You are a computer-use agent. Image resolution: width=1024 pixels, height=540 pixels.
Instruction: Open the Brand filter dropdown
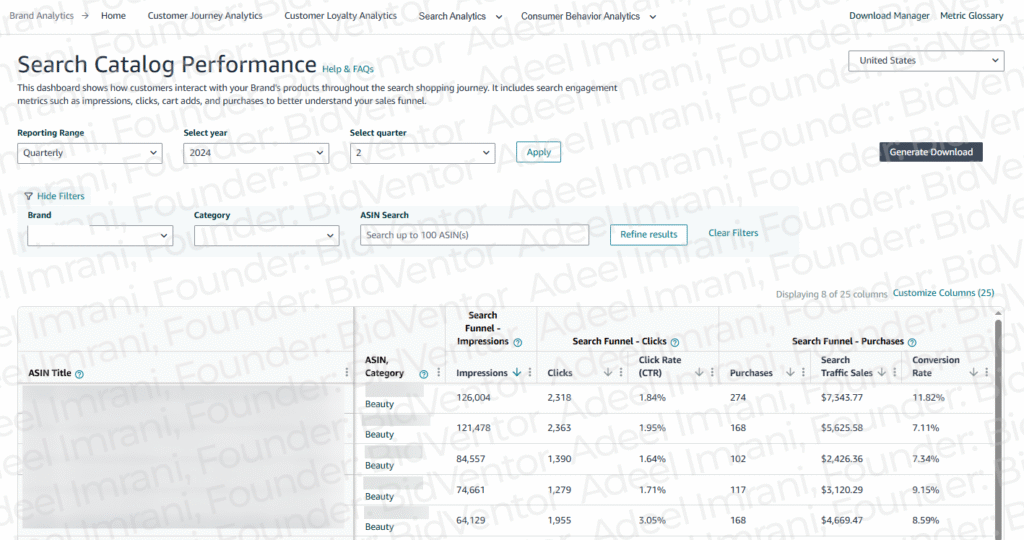[100, 235]
